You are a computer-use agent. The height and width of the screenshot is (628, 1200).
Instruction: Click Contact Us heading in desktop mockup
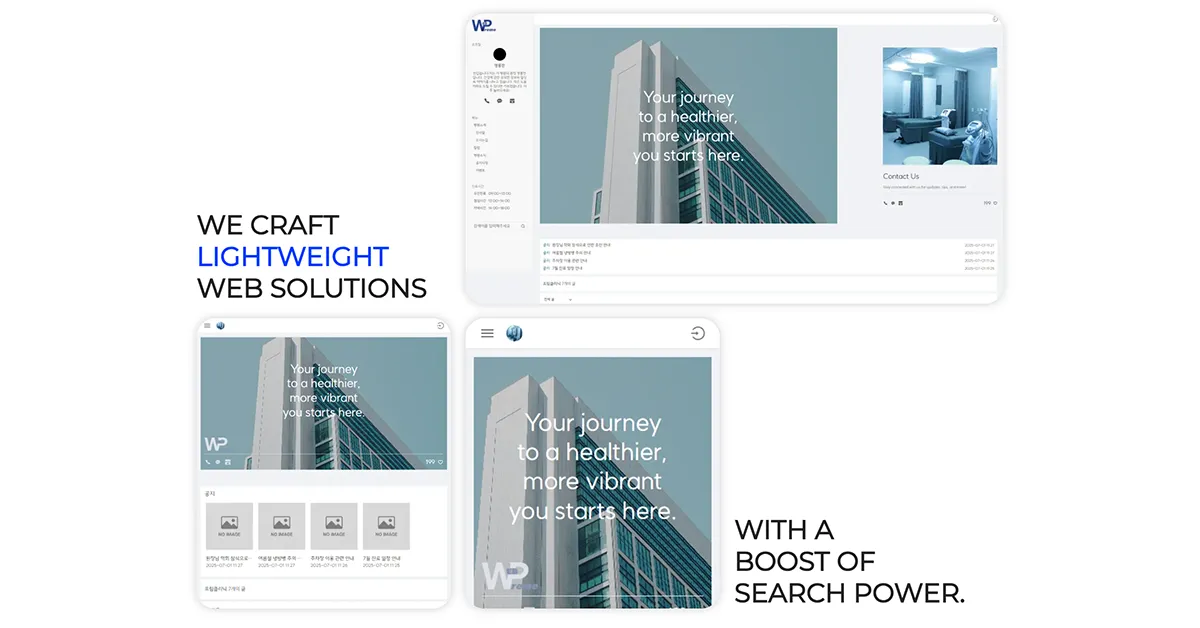900,176
